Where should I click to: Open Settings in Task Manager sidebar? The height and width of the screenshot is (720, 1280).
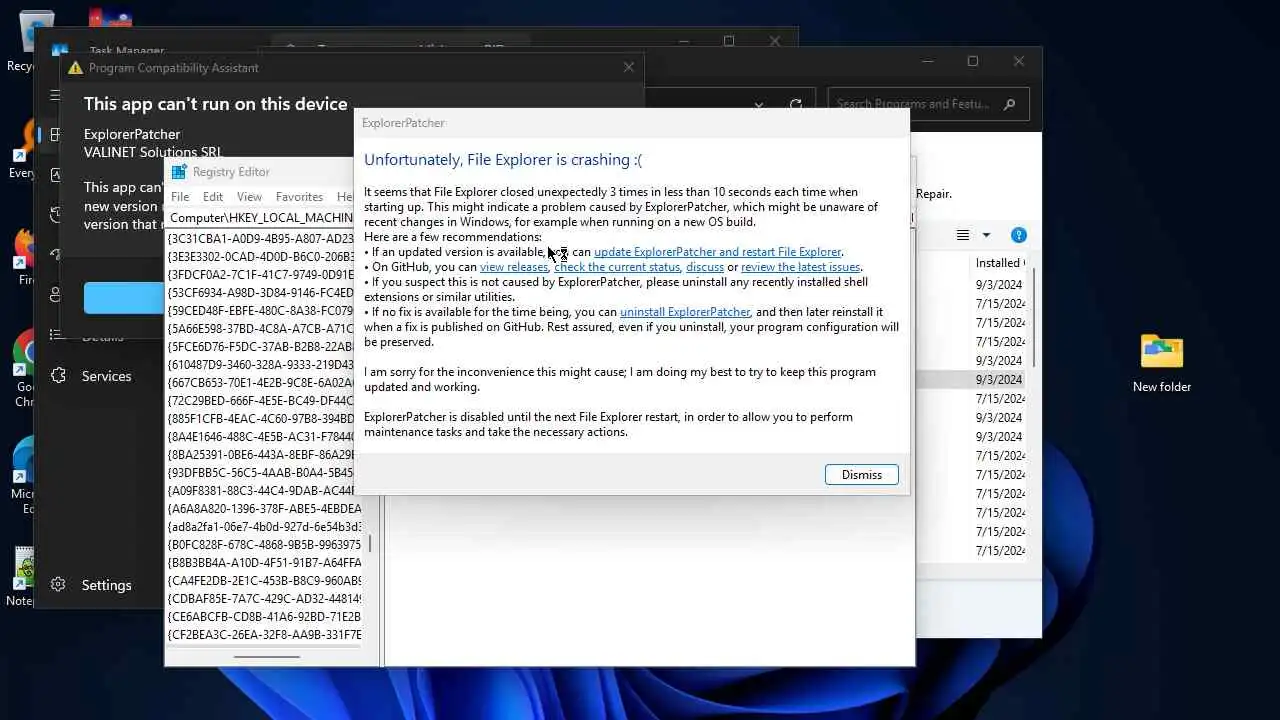pos(106,585)
